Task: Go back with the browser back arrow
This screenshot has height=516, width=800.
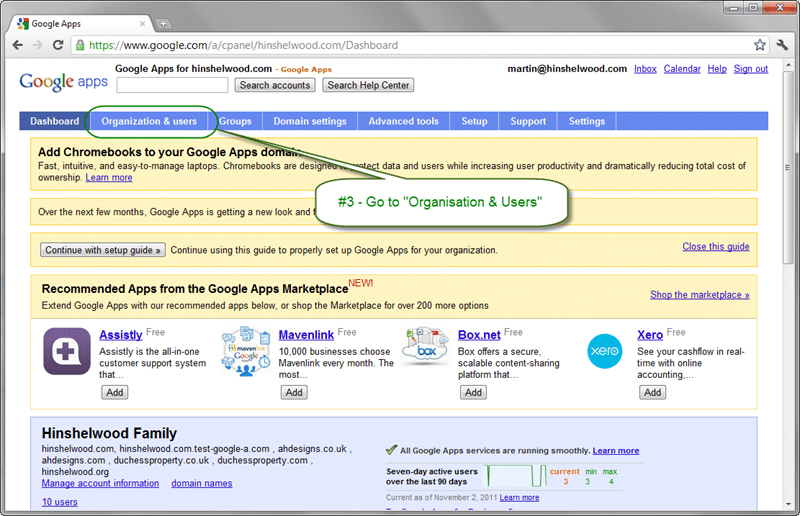Action: [x=18, y=45]
